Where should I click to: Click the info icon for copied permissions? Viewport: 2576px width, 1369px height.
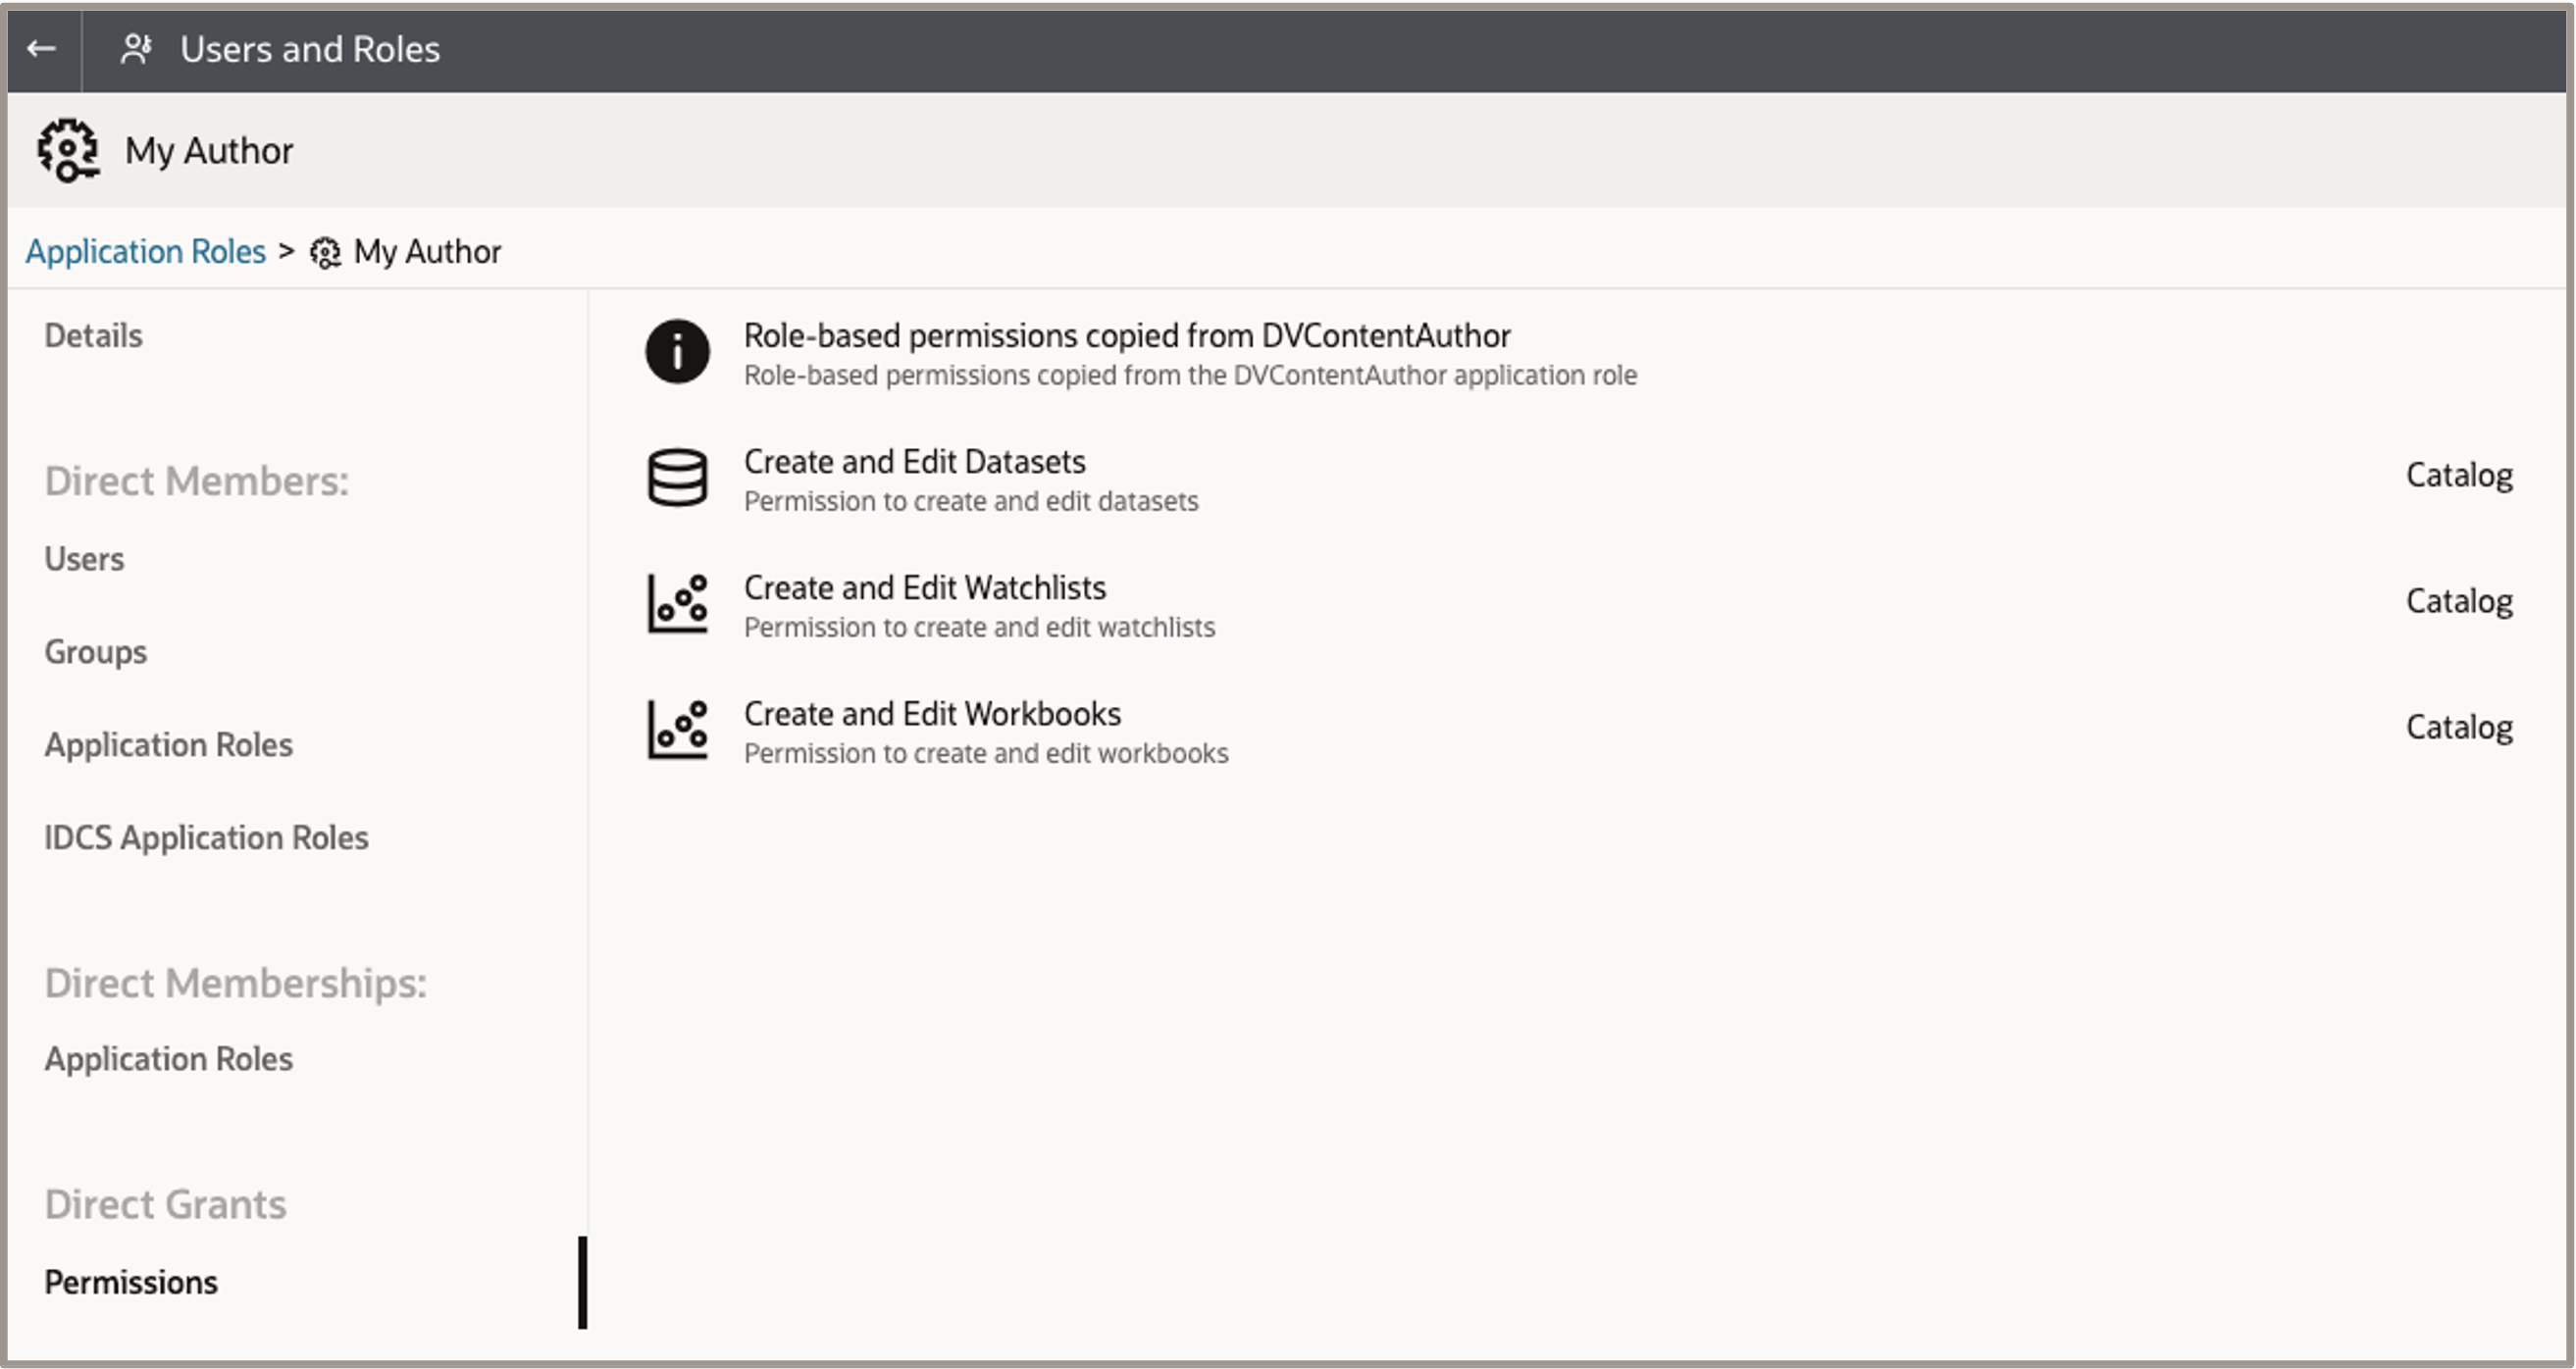(677, 352)
